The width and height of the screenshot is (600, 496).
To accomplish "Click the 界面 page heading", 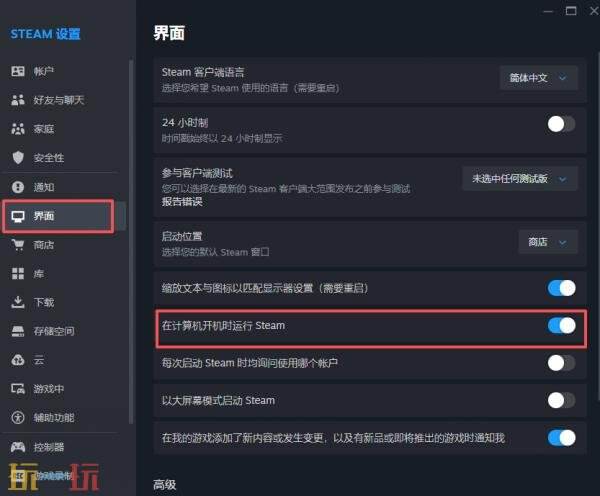I will [x=169, y=33].
